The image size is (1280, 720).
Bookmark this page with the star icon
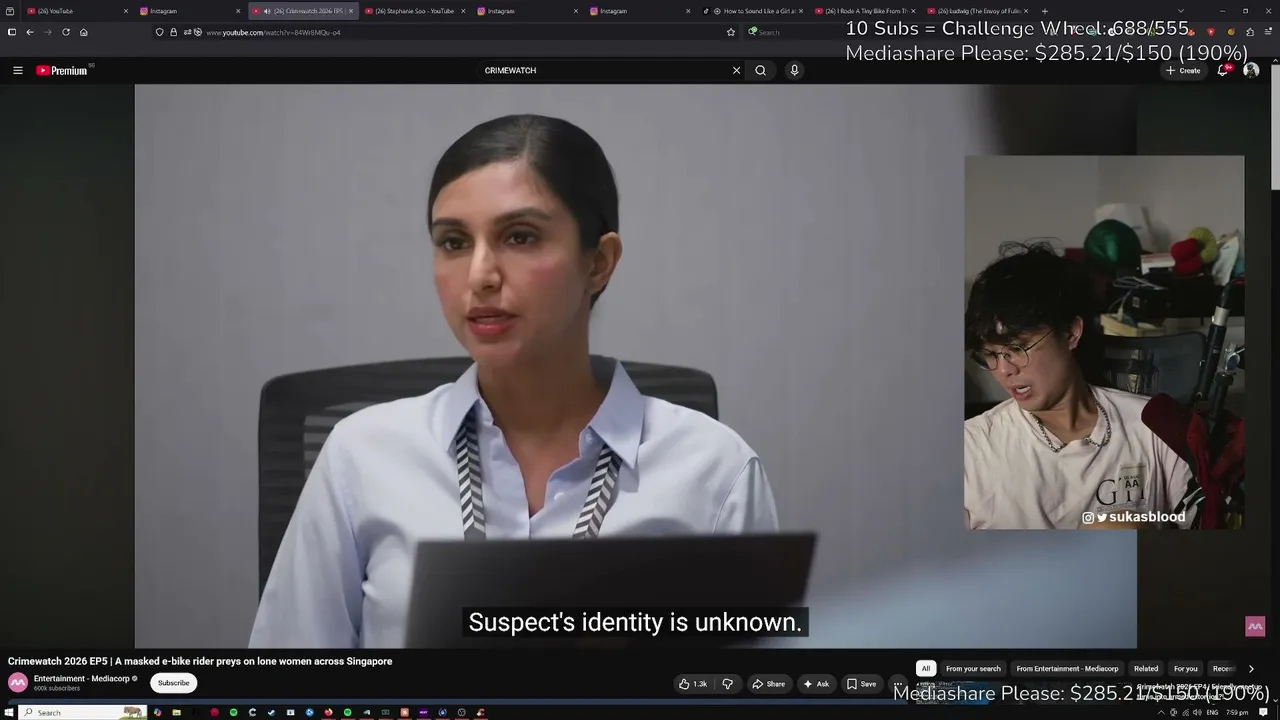click(x=731, y=32)
